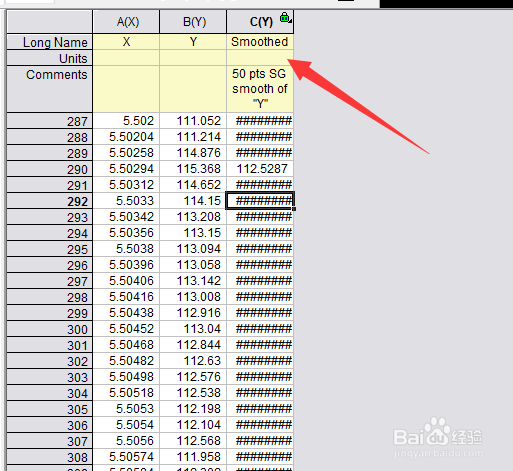Screen dimensions: 513x471
Task: Click cell with value 5.50396
Action: (x=126, y=265)
